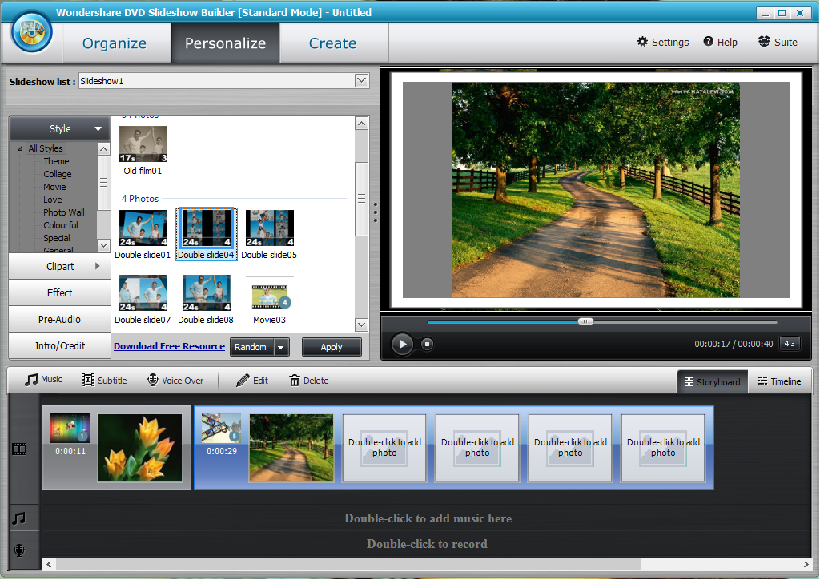Image resolution: width=819 pixels, height=579 pixels.
Task: Select Special style category
Action: (x=57, y=238)
